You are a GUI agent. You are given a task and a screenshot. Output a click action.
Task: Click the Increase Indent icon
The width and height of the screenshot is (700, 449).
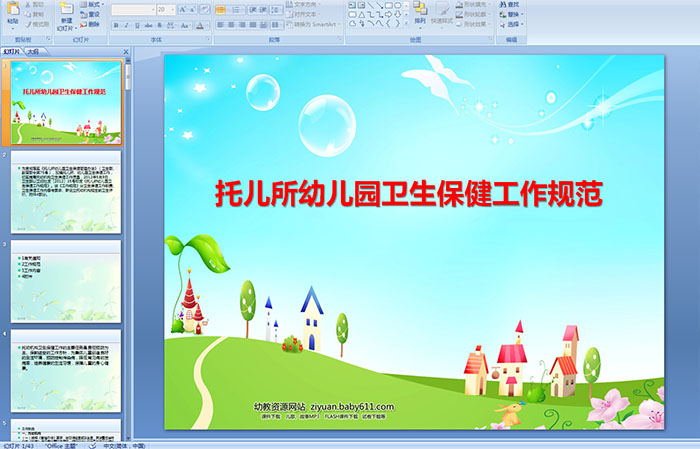[x=263, y=9]
